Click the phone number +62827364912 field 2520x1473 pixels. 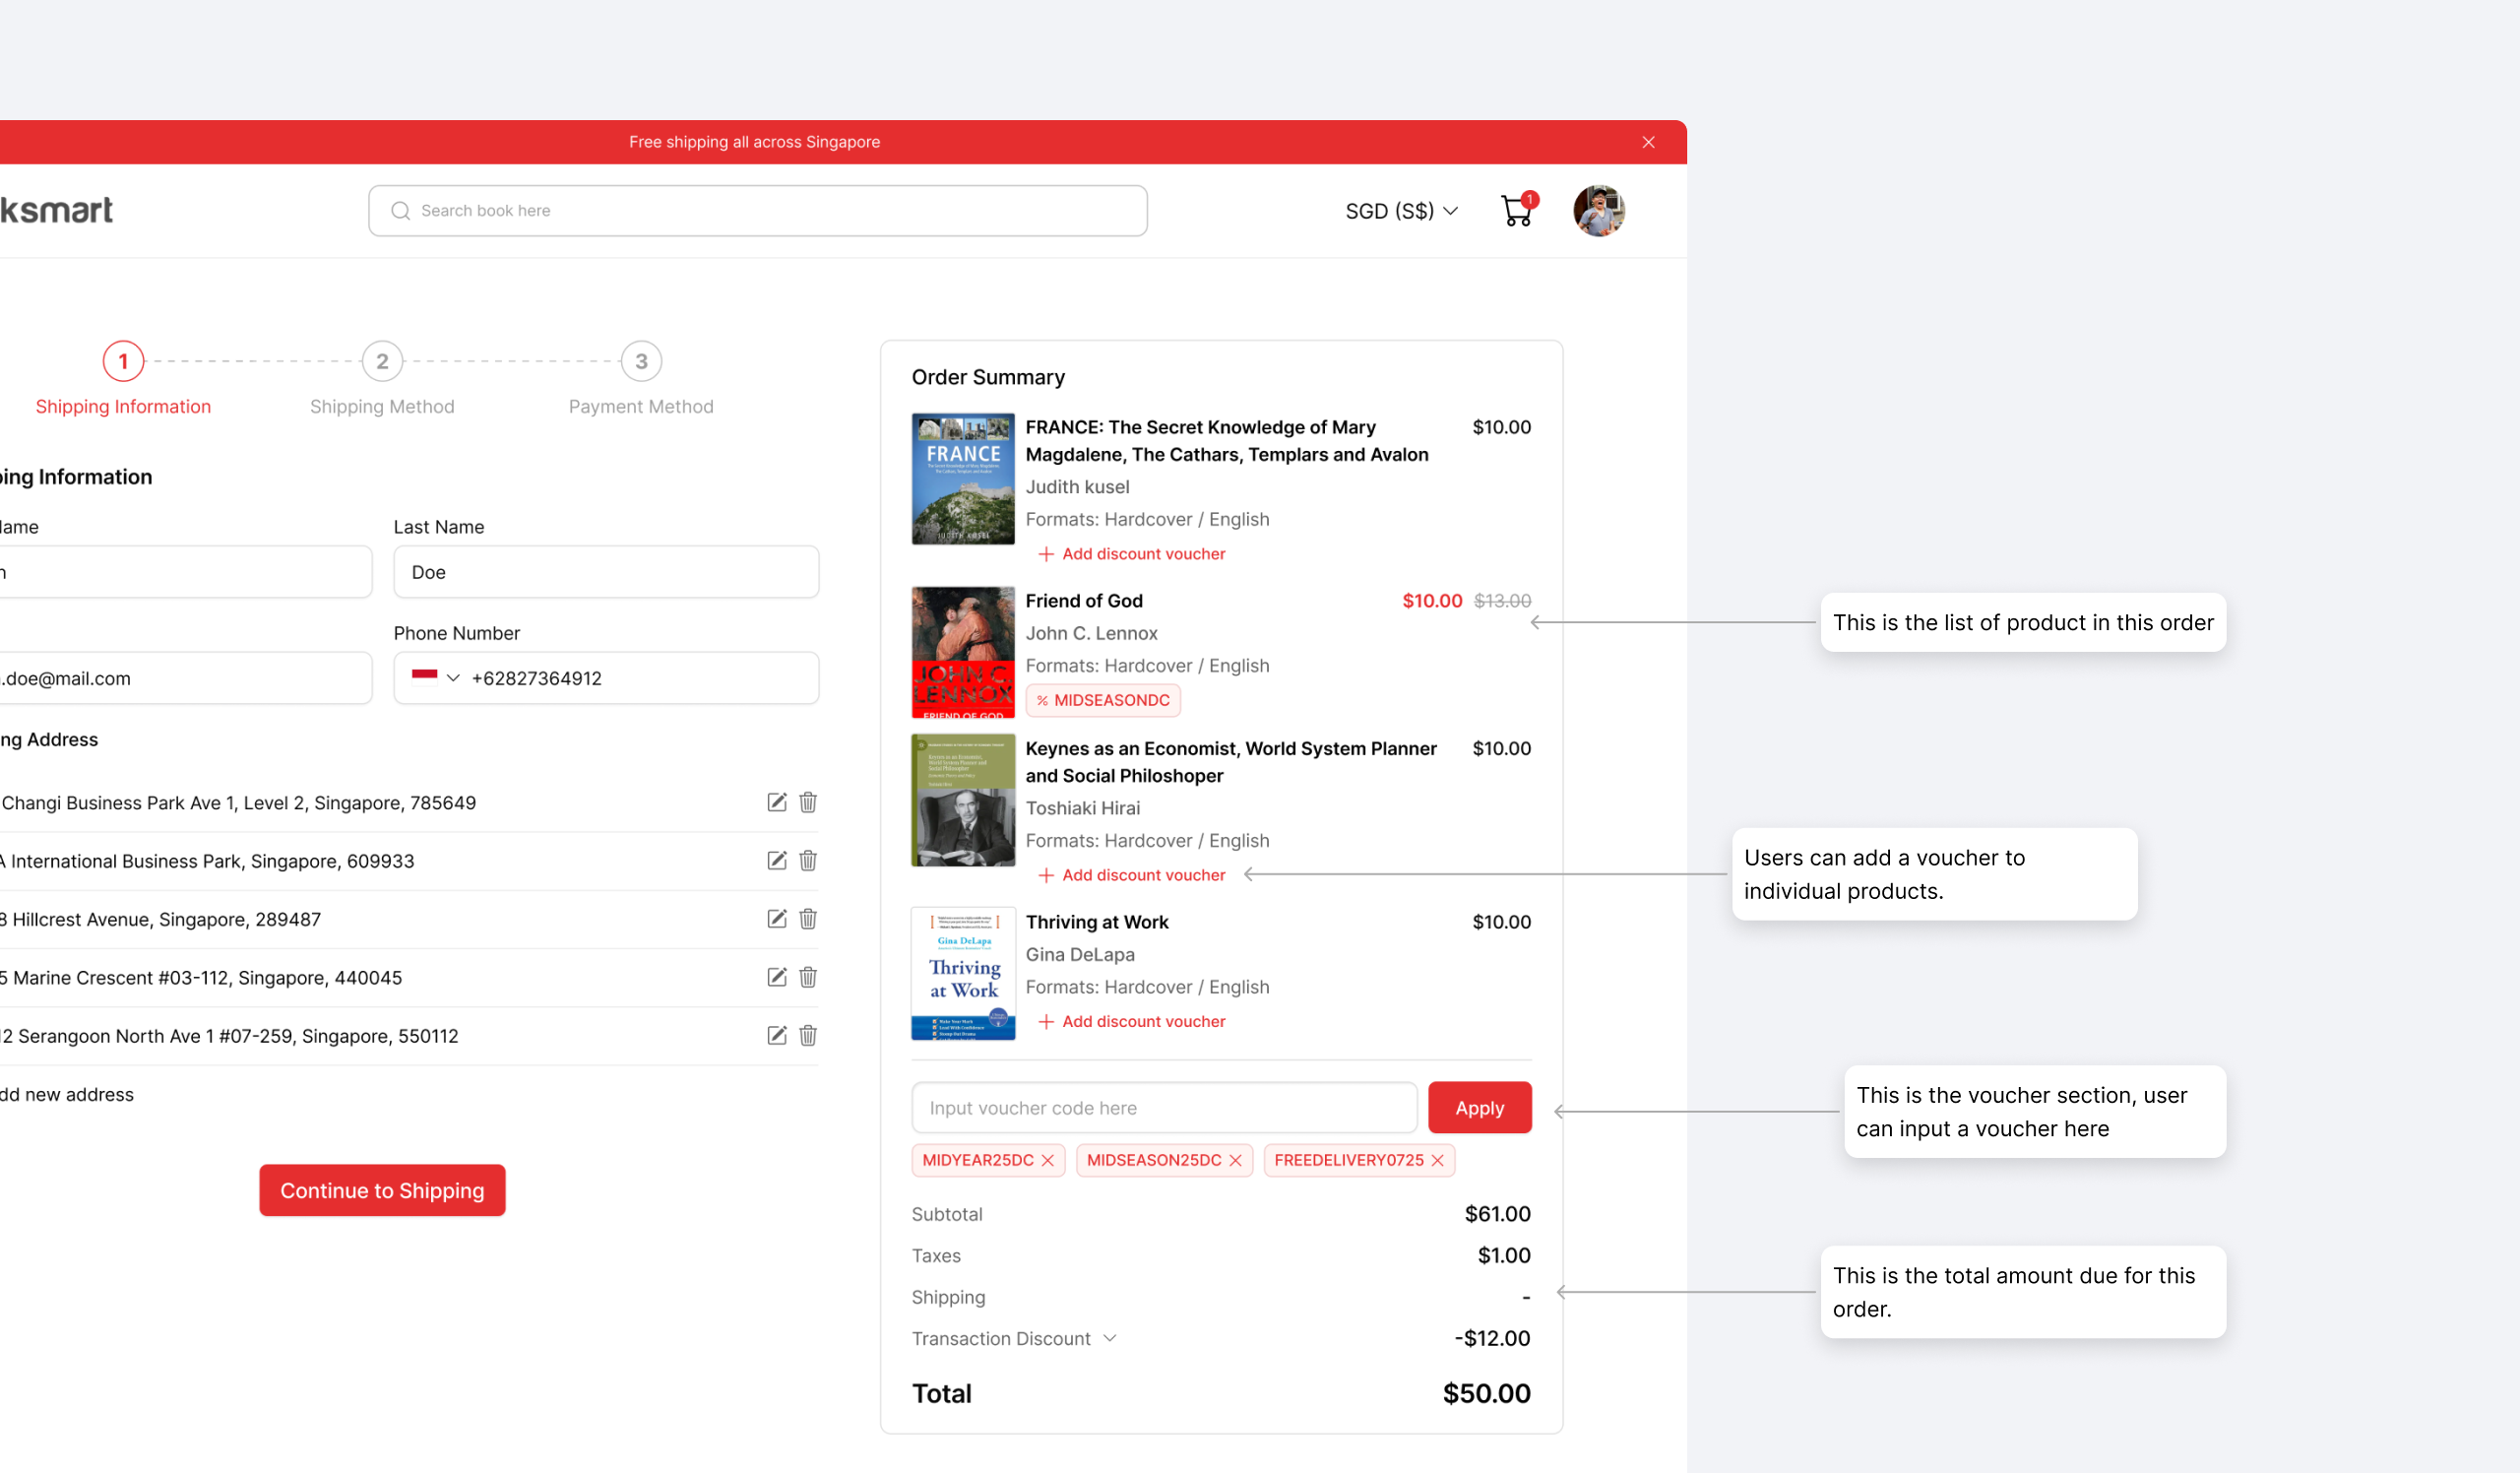[606, 678]
